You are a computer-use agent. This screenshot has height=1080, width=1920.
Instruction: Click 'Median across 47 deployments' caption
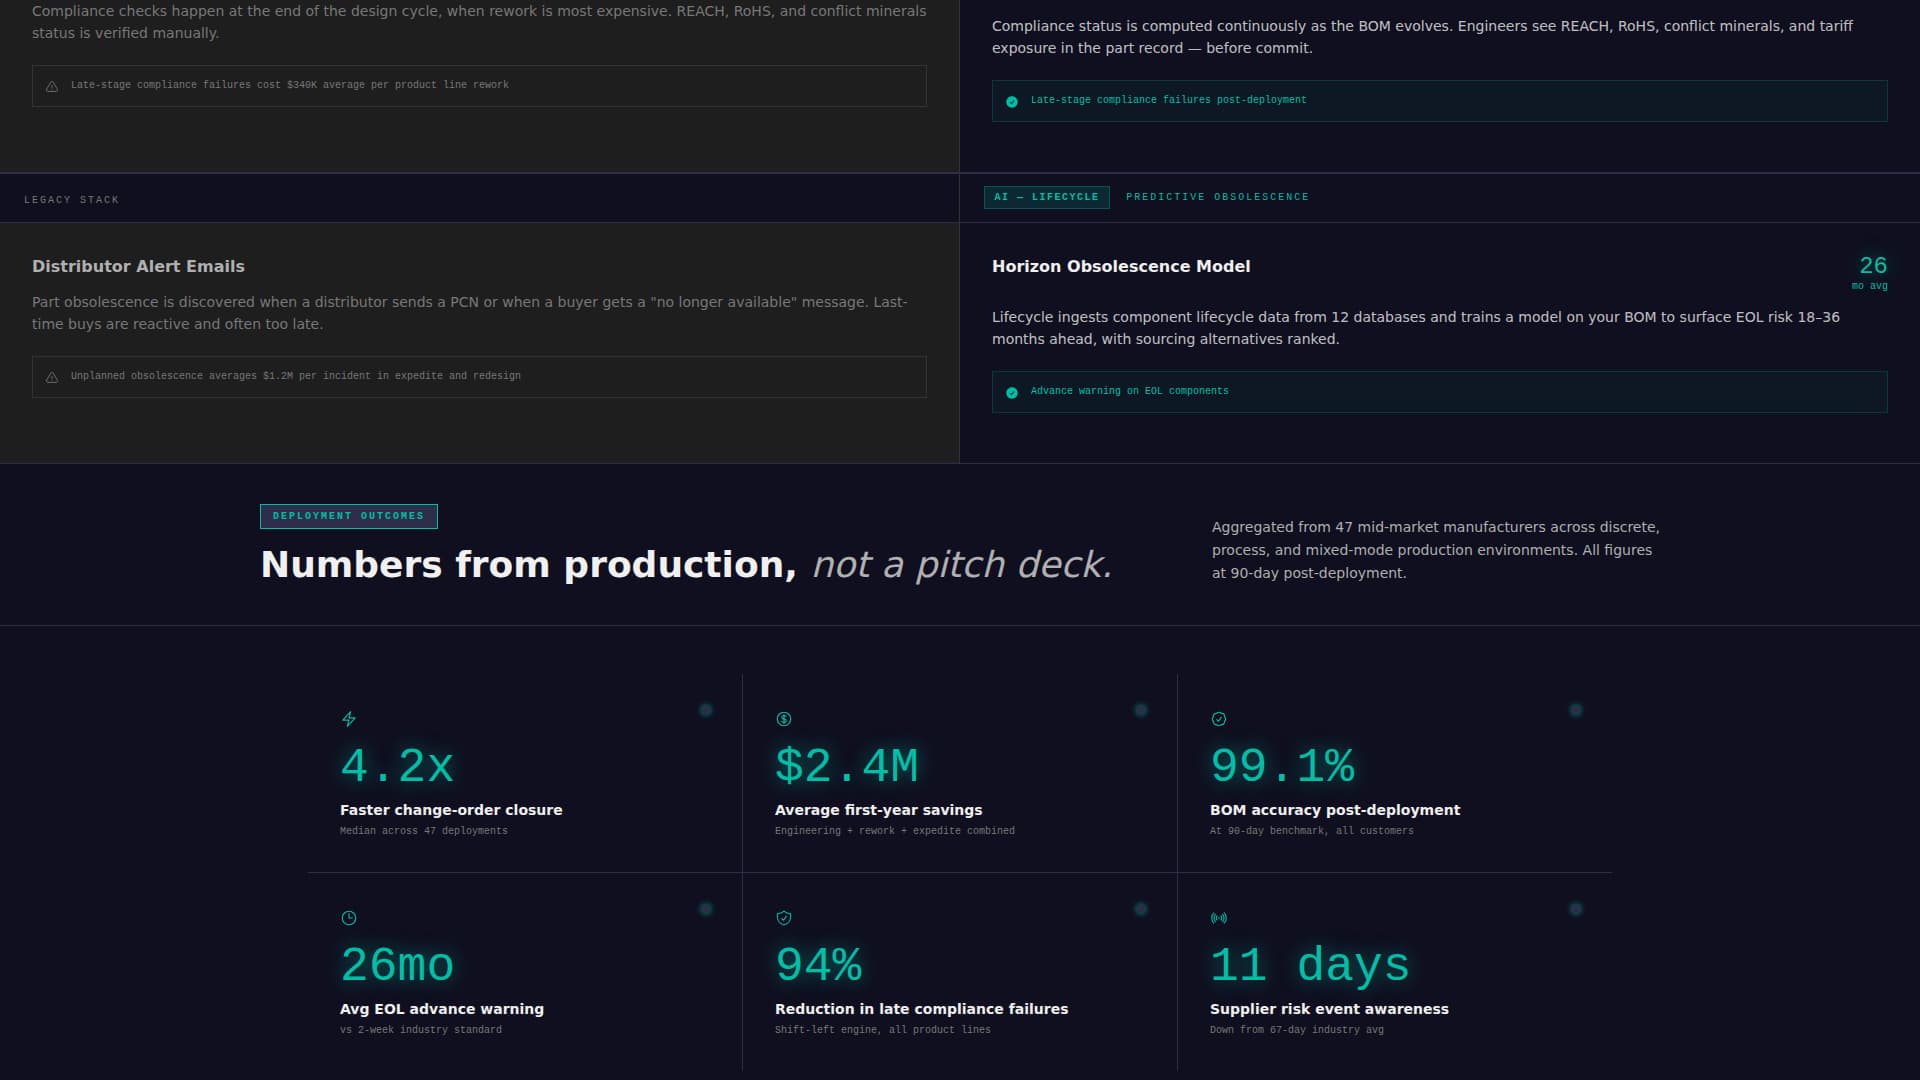click(424, 831)
